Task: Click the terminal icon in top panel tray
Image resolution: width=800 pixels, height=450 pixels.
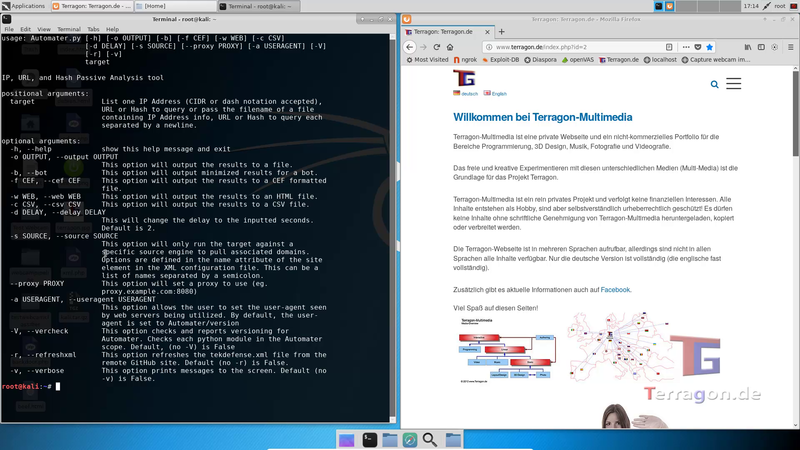Action: [x=659, y=6]
